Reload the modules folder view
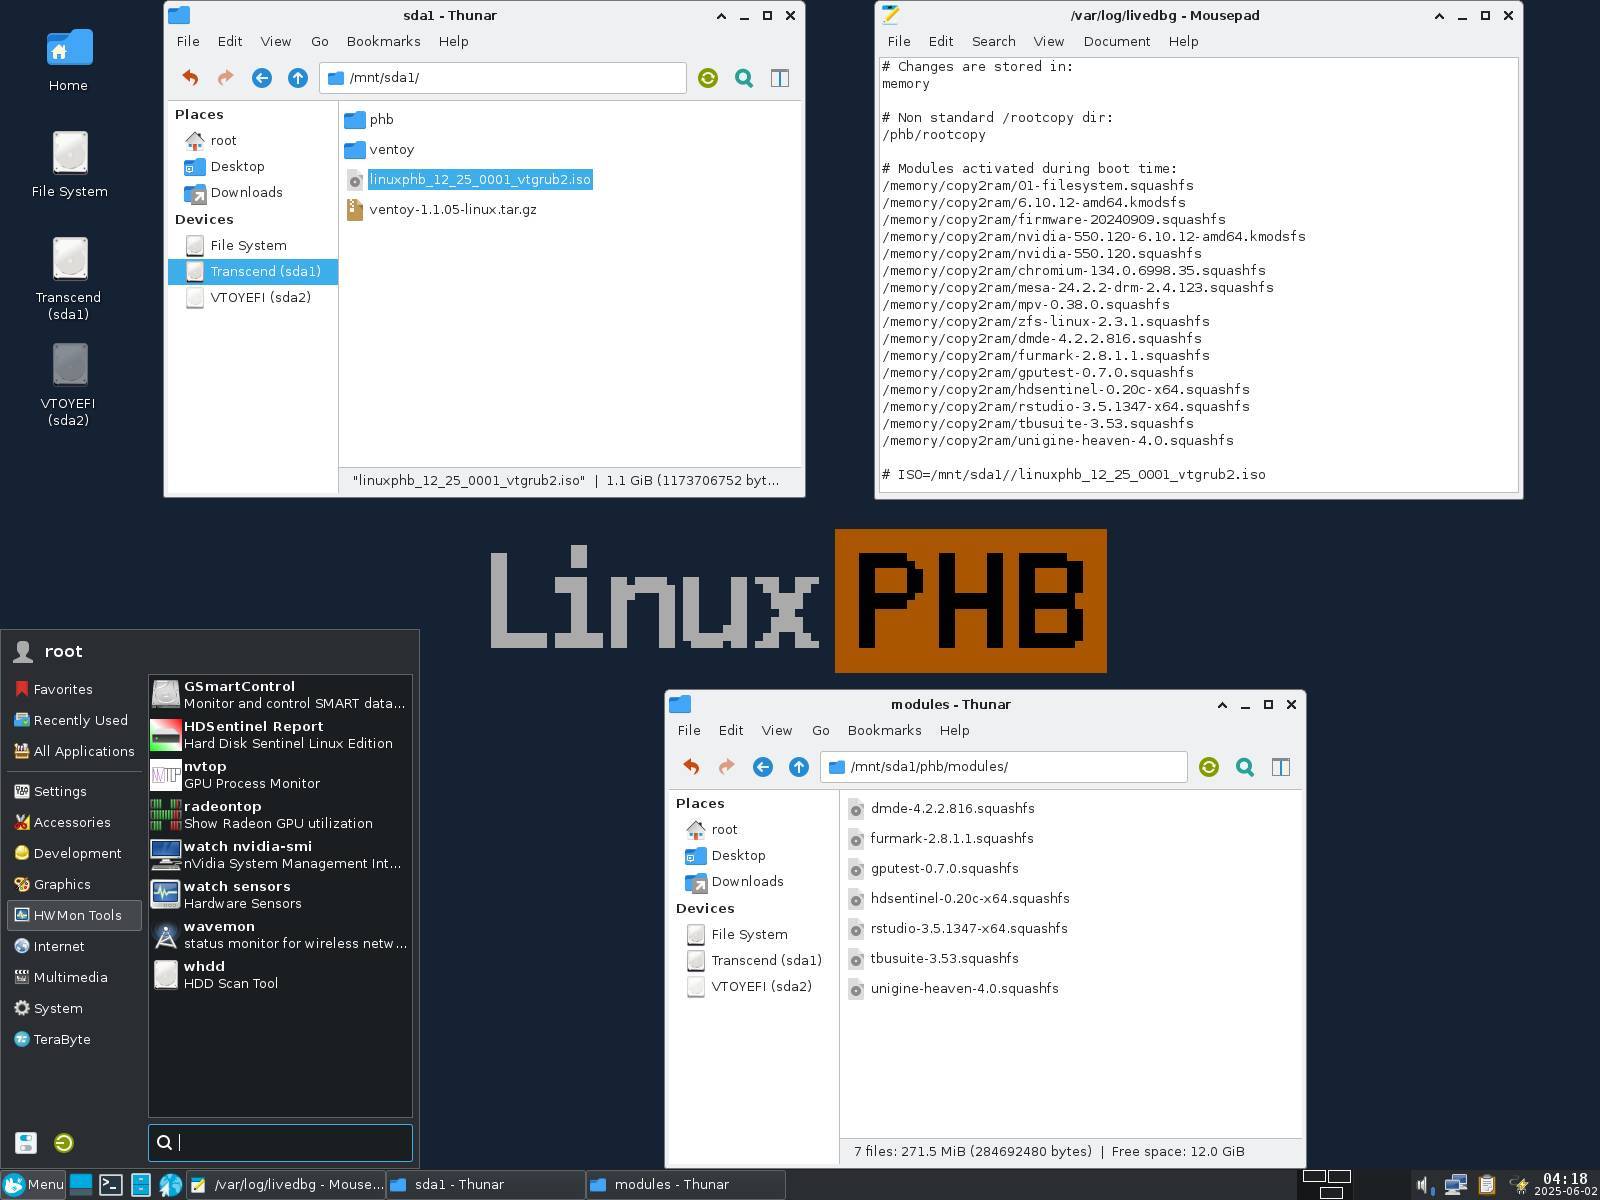Screen dimensions: 1600x1200 tap(1209, 767)
